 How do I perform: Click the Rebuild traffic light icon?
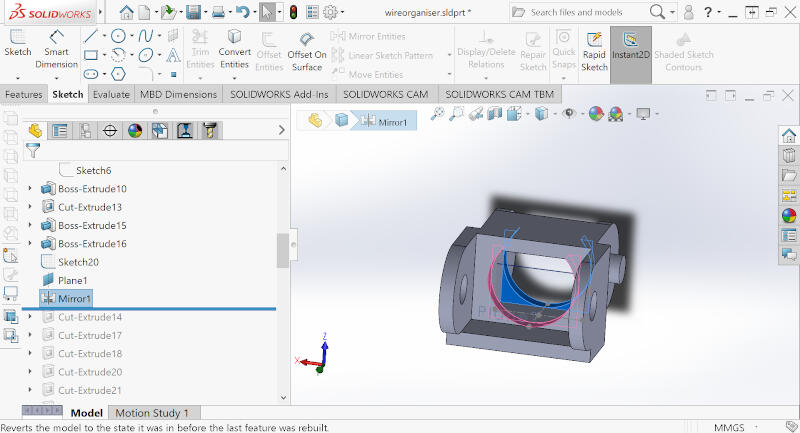(x=293, y=12)
